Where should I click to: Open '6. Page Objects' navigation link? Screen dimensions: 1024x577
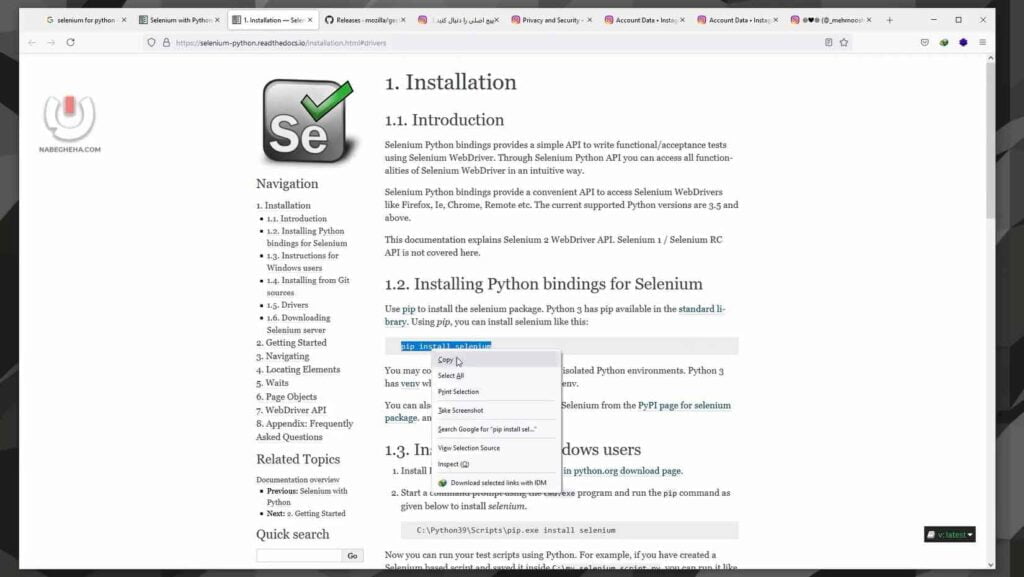pos(287,397)
